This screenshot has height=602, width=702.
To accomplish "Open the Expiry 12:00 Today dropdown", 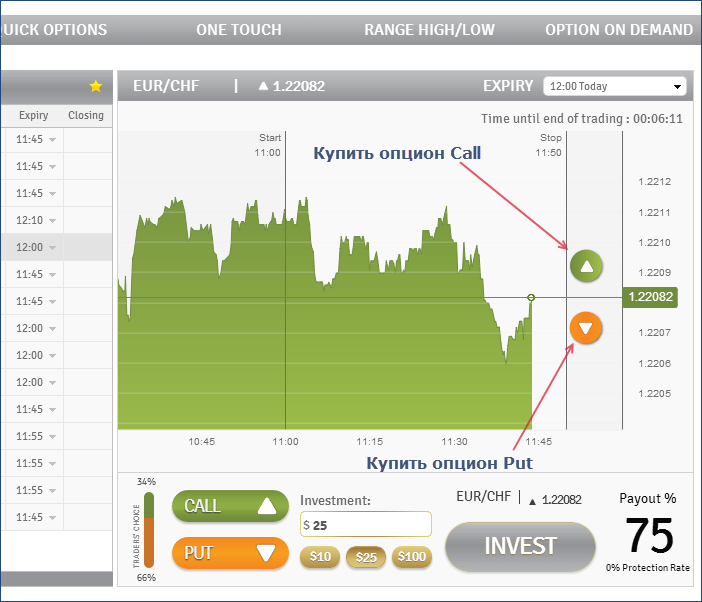I will 614,87.
